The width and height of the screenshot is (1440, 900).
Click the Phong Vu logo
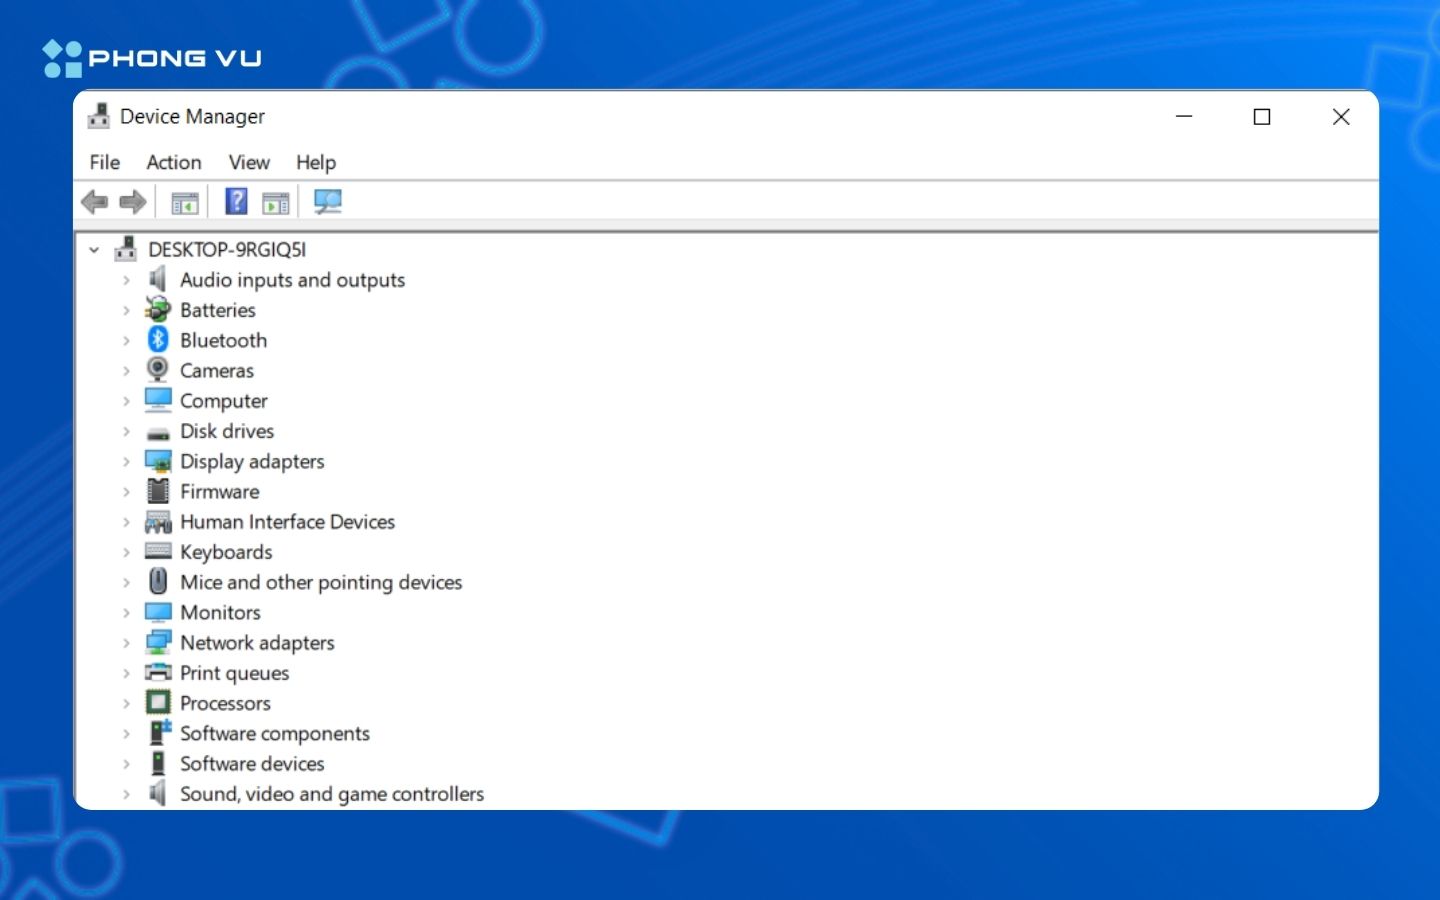[150, 57]
